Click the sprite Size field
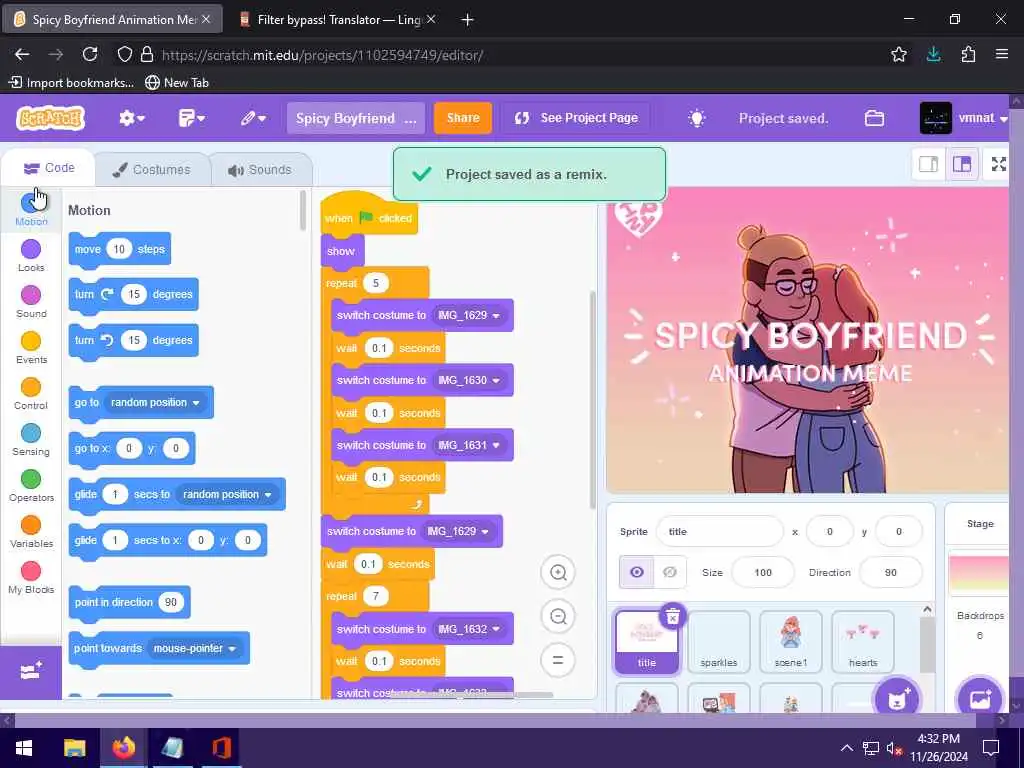The height and width of the screenshot is (768, 1024). pos(763,573)
